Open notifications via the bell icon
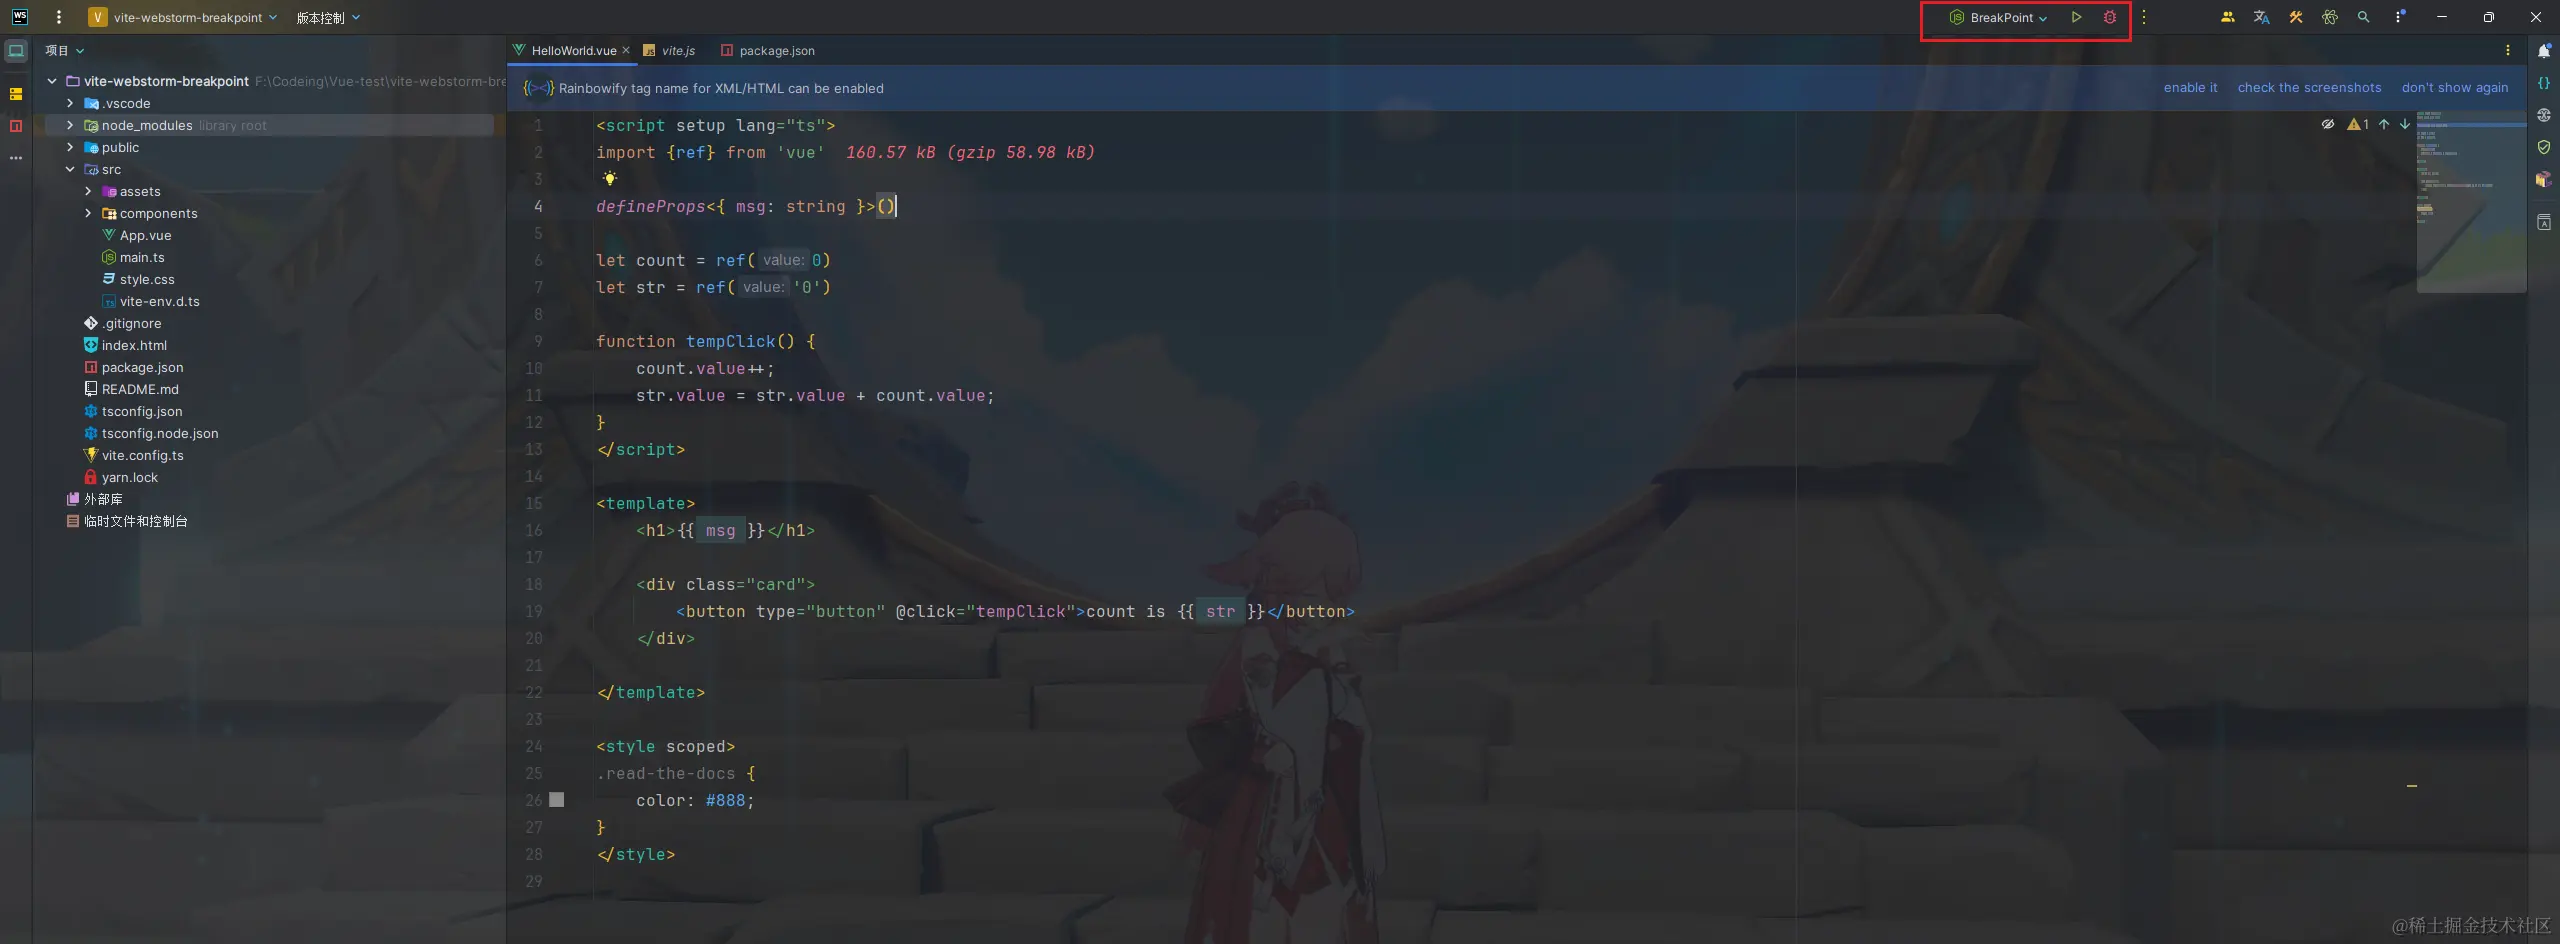2560x944 pixels. click(2543, 51)
